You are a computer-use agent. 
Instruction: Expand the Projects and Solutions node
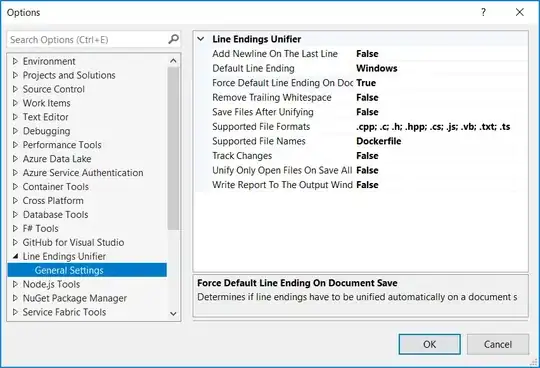15,75
